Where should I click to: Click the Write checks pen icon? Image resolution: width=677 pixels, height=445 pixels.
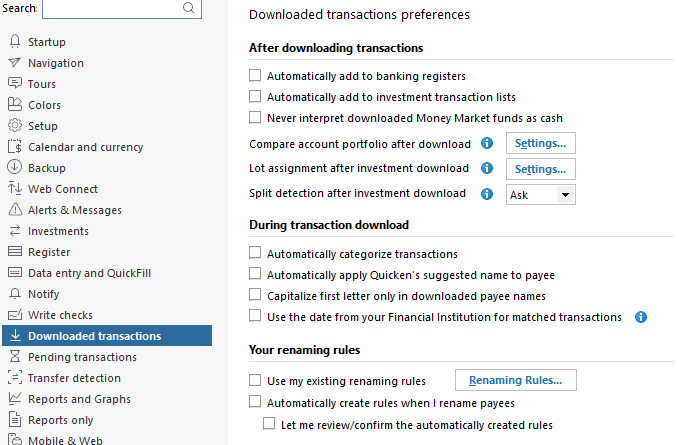(x=14, y=315)
